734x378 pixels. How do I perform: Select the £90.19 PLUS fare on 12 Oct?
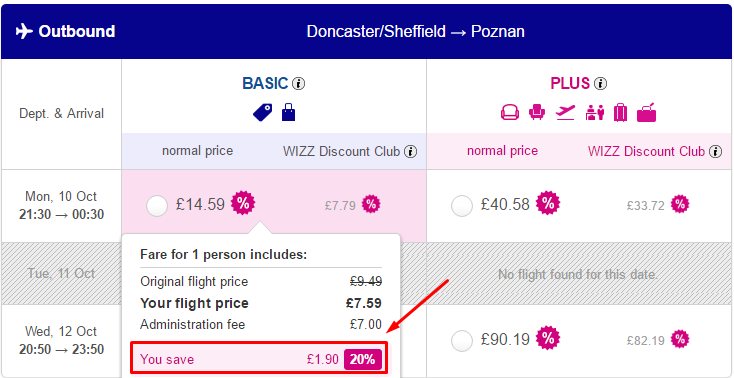tap(462, 341)
